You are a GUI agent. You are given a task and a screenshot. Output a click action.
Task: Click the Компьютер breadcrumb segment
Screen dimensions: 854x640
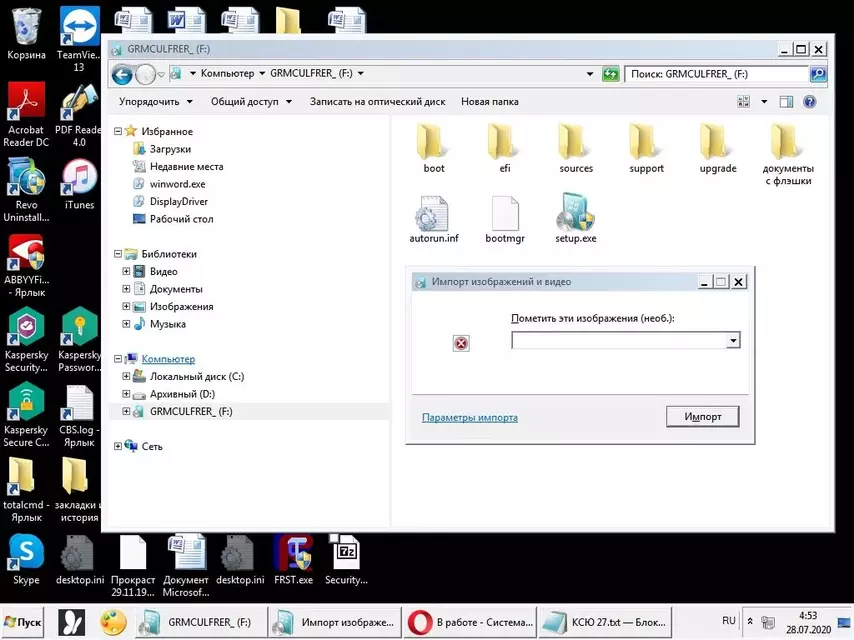tap(227, 74)
